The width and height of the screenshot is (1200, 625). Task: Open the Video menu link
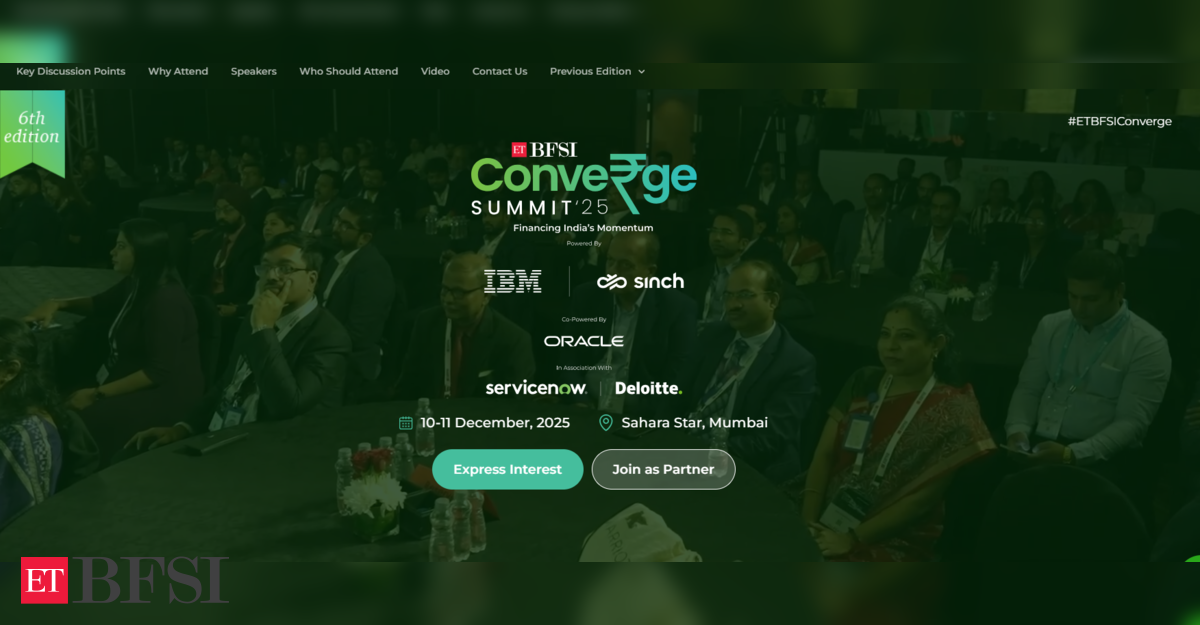(435, 71)
